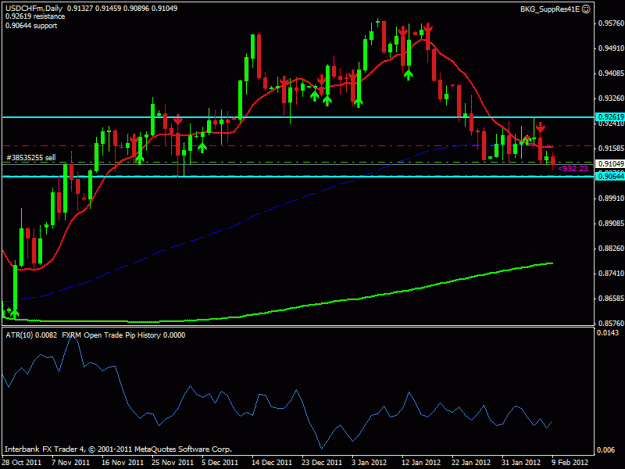Image resolution: width=625 pixels, height=469 pixels.
Task: Click the 0.91585 price scale value
Action: coord(611,148)
